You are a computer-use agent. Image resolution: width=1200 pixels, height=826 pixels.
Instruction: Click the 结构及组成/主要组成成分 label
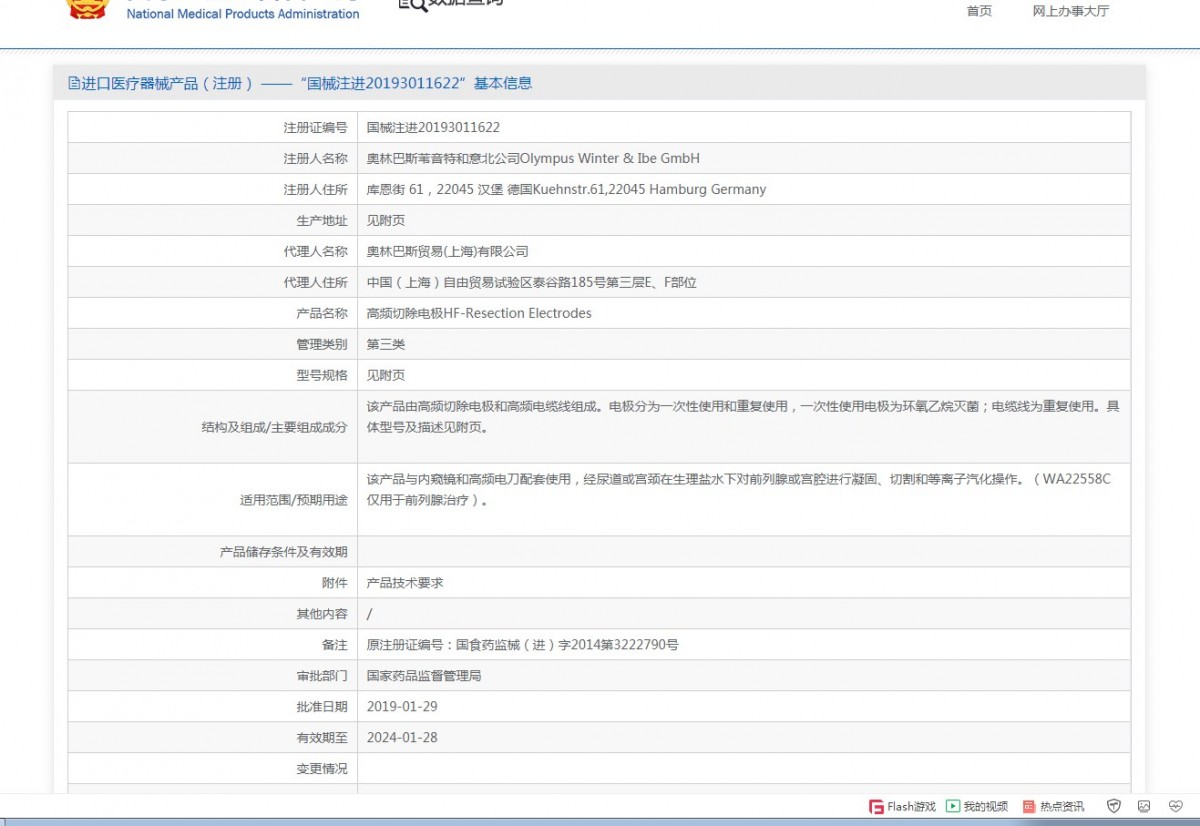pos(274,427)
